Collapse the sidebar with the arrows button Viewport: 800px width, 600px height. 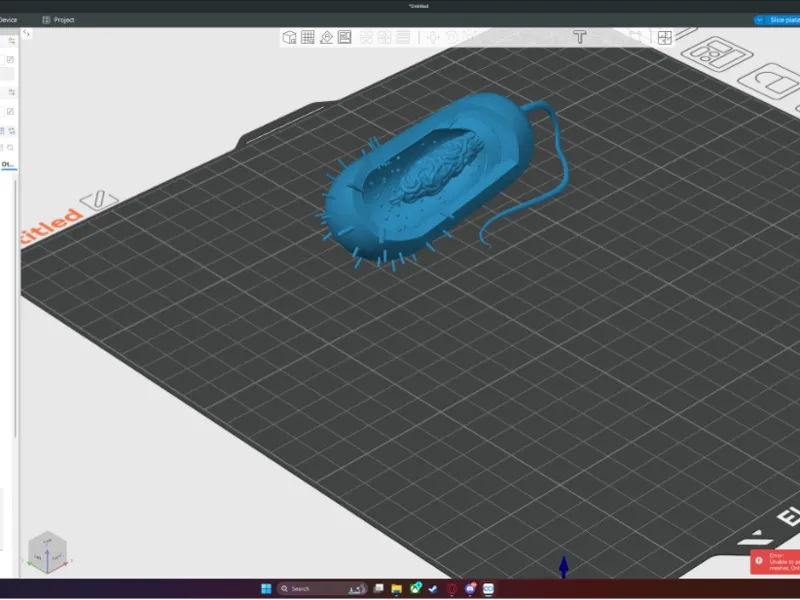click(27, 33)
